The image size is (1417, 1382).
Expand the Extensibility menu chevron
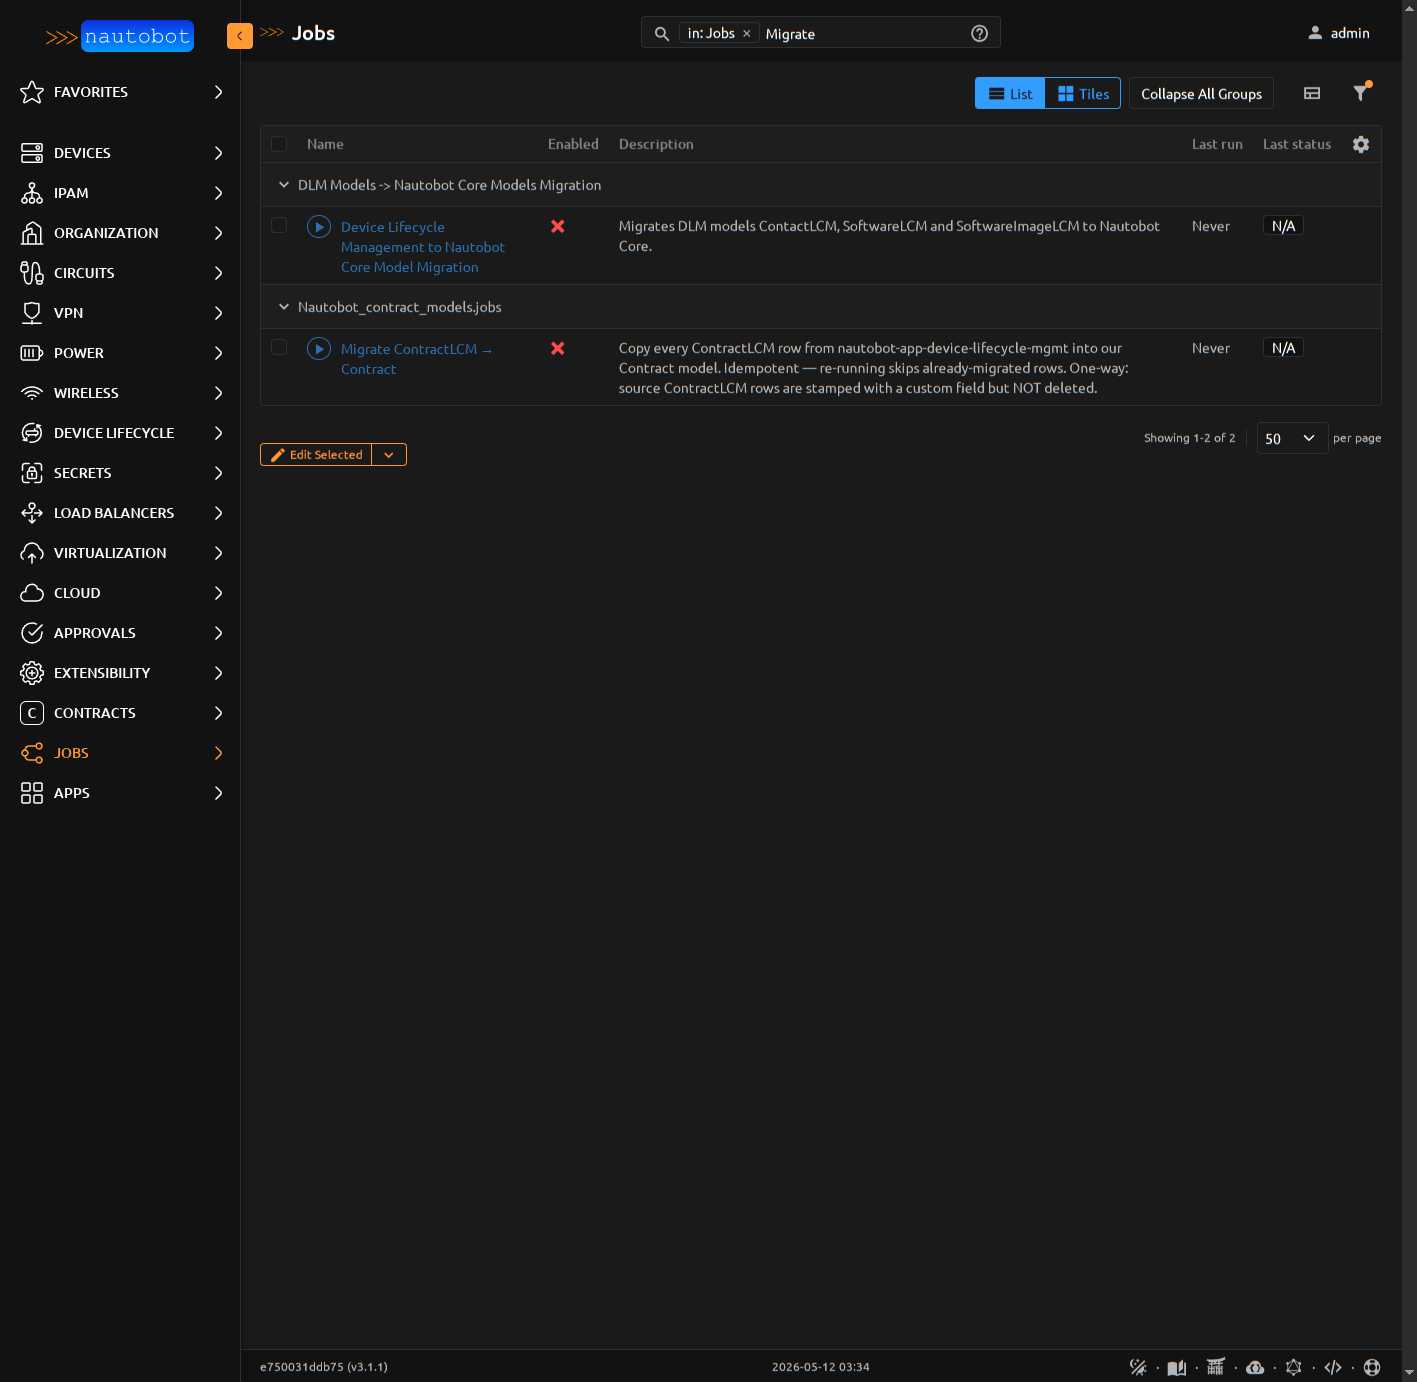(x=218, y=673)
